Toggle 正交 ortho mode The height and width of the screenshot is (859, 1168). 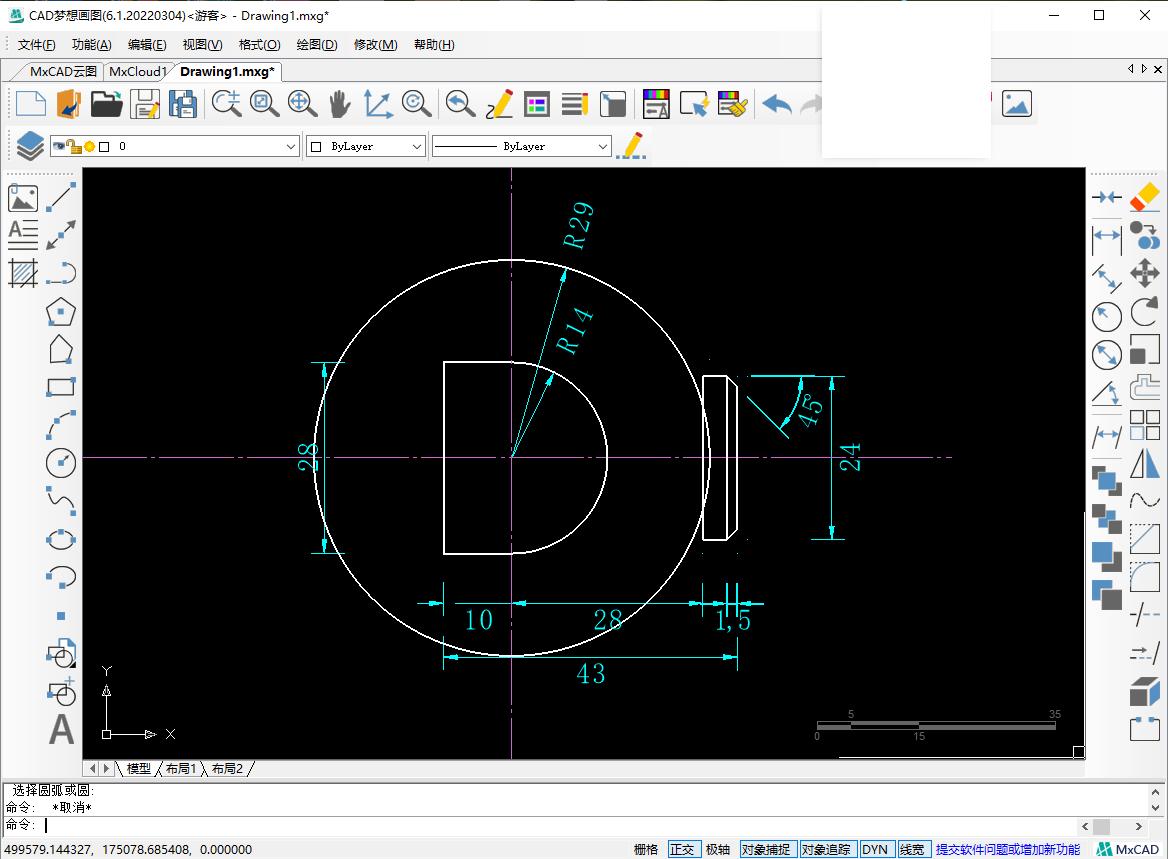pyautogui.click(x=682, y=849)
